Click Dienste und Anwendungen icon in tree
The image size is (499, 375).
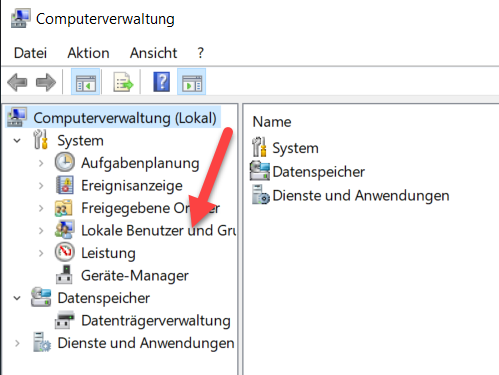42,342
